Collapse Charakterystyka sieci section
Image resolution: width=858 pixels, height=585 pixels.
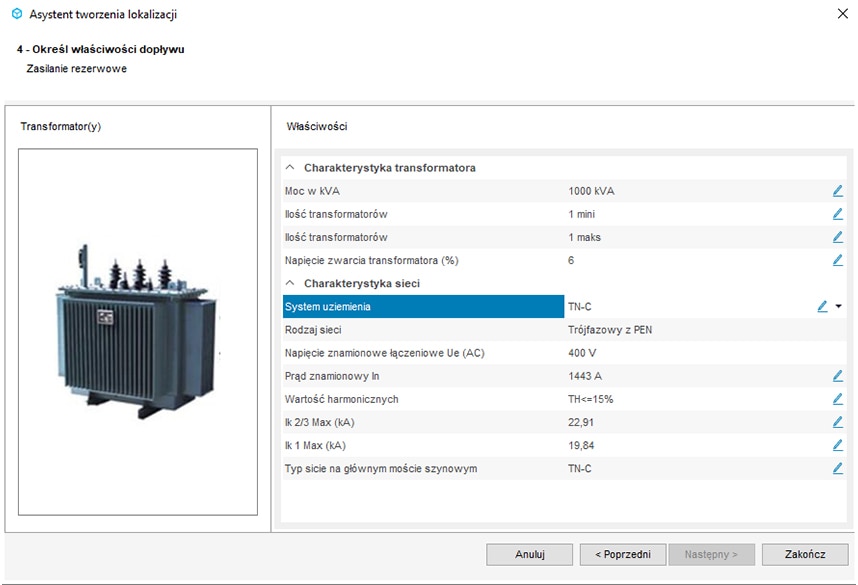tap(290, 284)
